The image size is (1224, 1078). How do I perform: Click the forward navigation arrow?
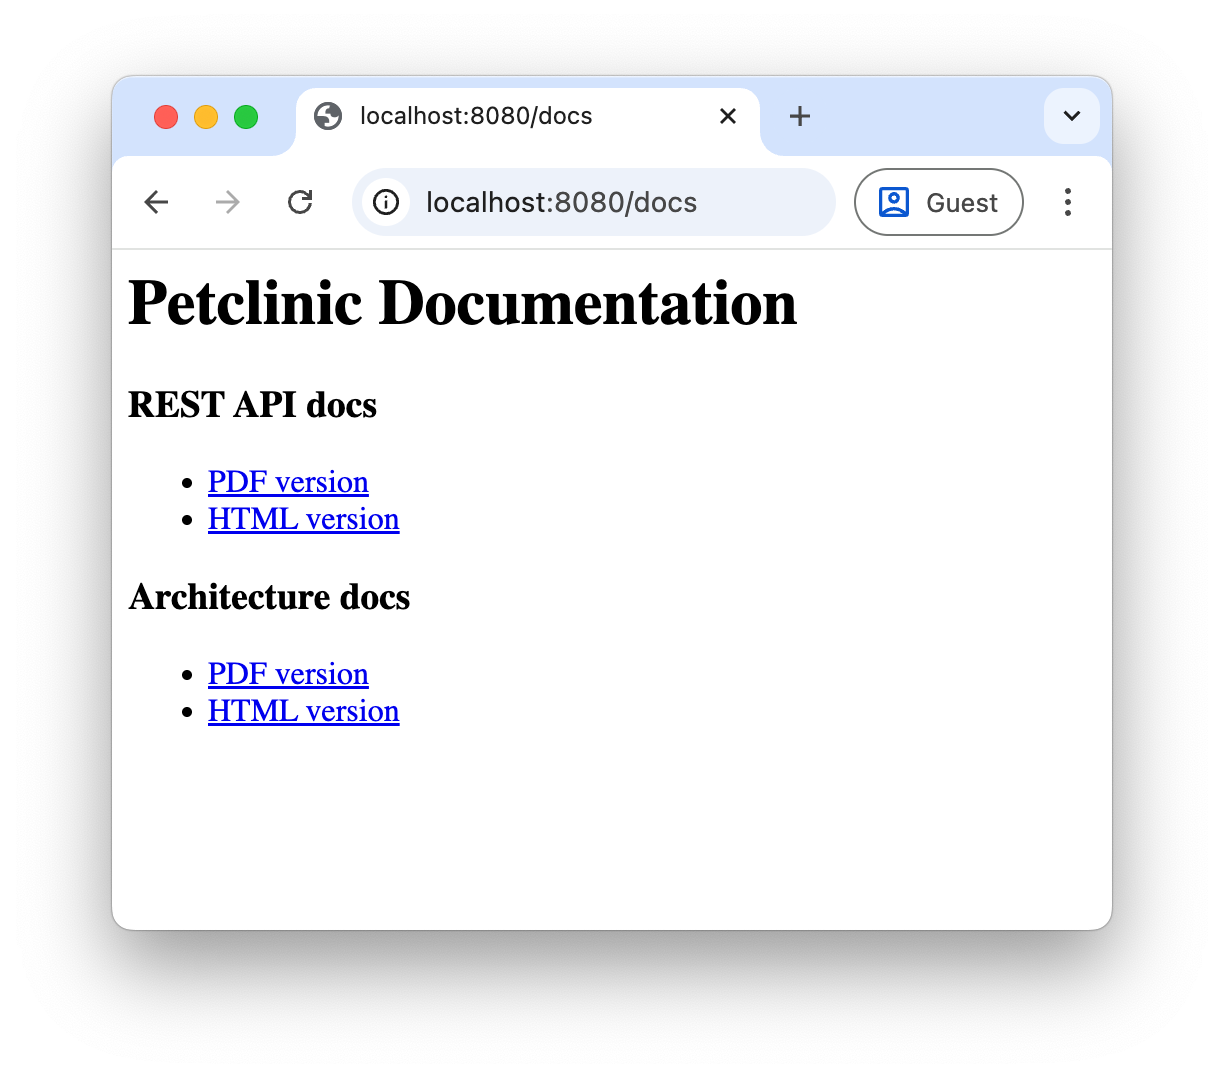pyautogui.click(x=228, y=202)
